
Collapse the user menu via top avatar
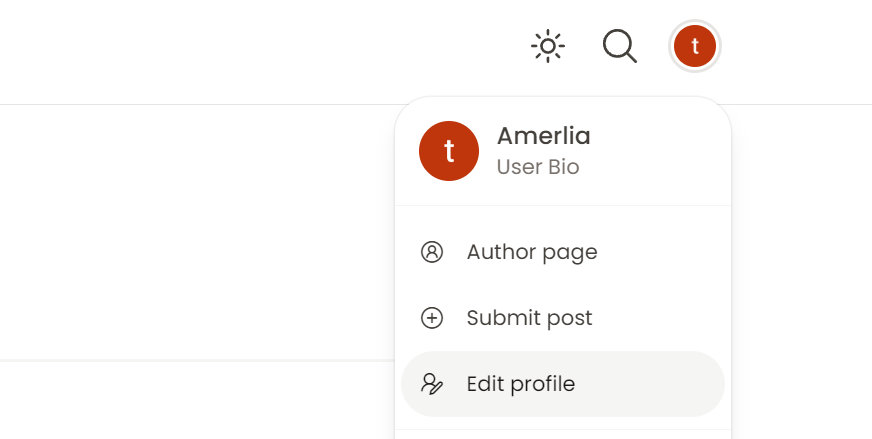coord(695,46)
